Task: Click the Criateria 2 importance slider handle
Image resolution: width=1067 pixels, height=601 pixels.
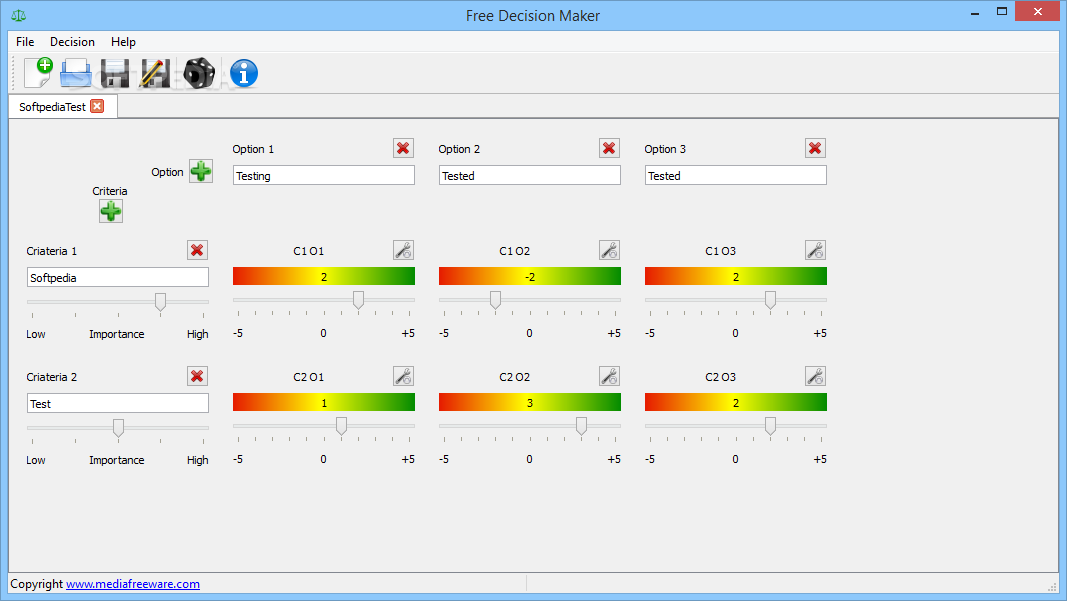Action: coord(118,427)
